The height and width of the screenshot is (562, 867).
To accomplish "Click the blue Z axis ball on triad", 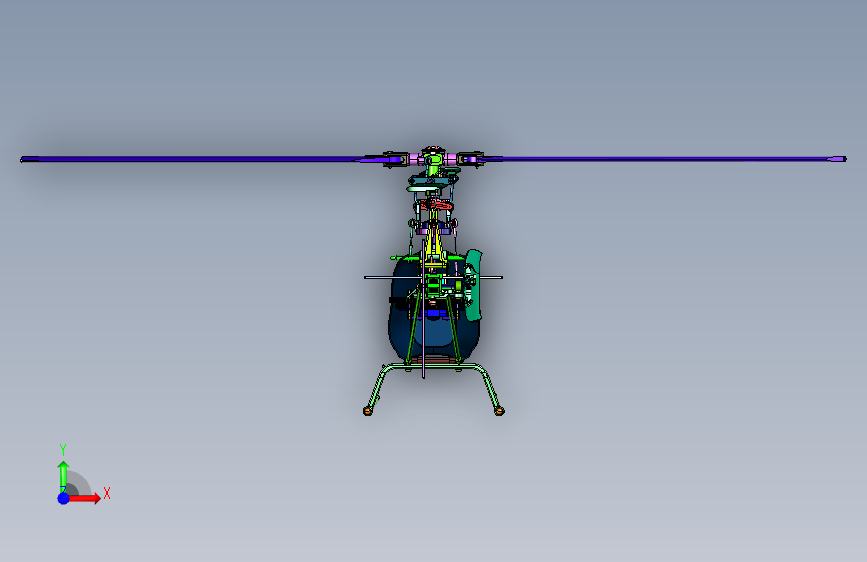I will pyautogui.click(x=64, y=498).
